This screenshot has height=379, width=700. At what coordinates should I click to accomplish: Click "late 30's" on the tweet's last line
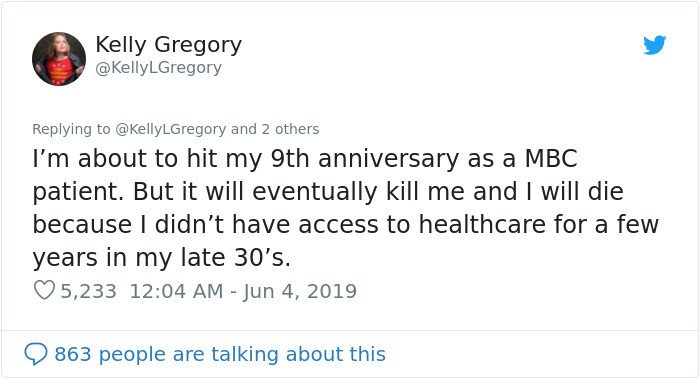tap(235, 258)
